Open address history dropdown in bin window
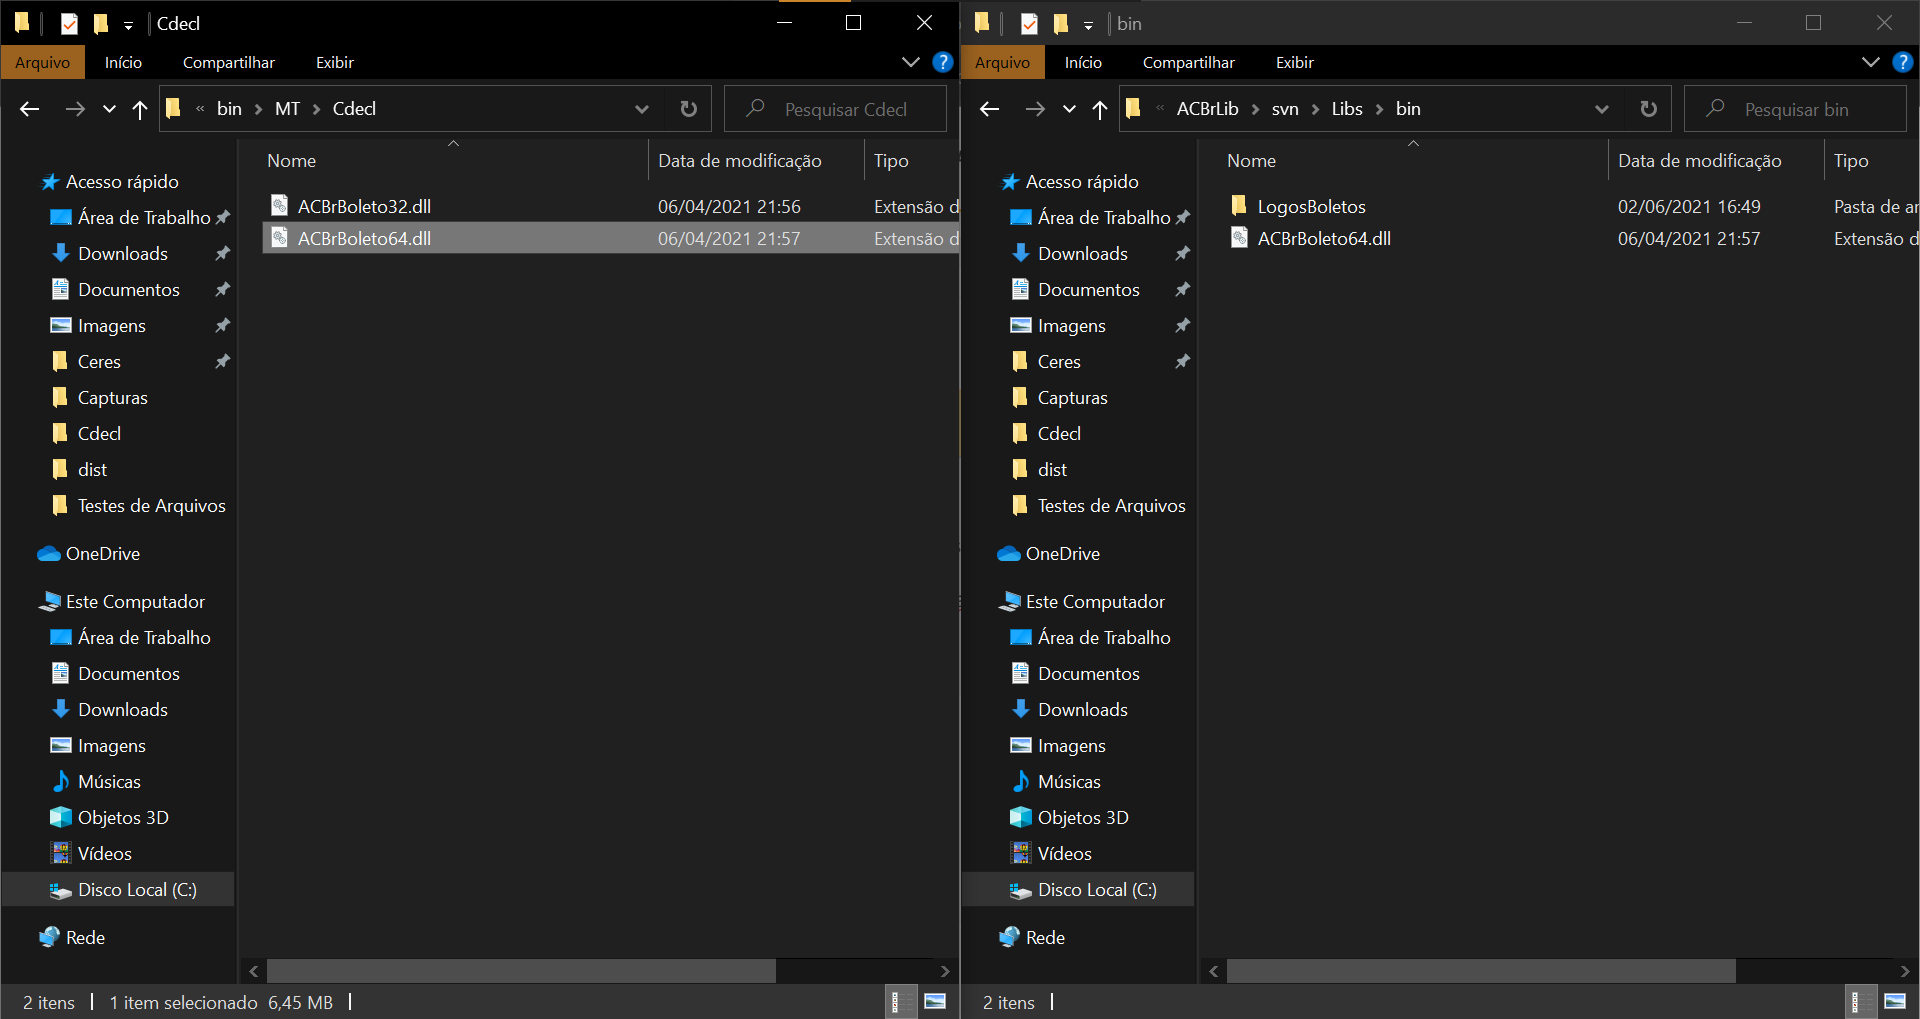This screenshot has width=1920, height=1019. (x=1602, y=109)
